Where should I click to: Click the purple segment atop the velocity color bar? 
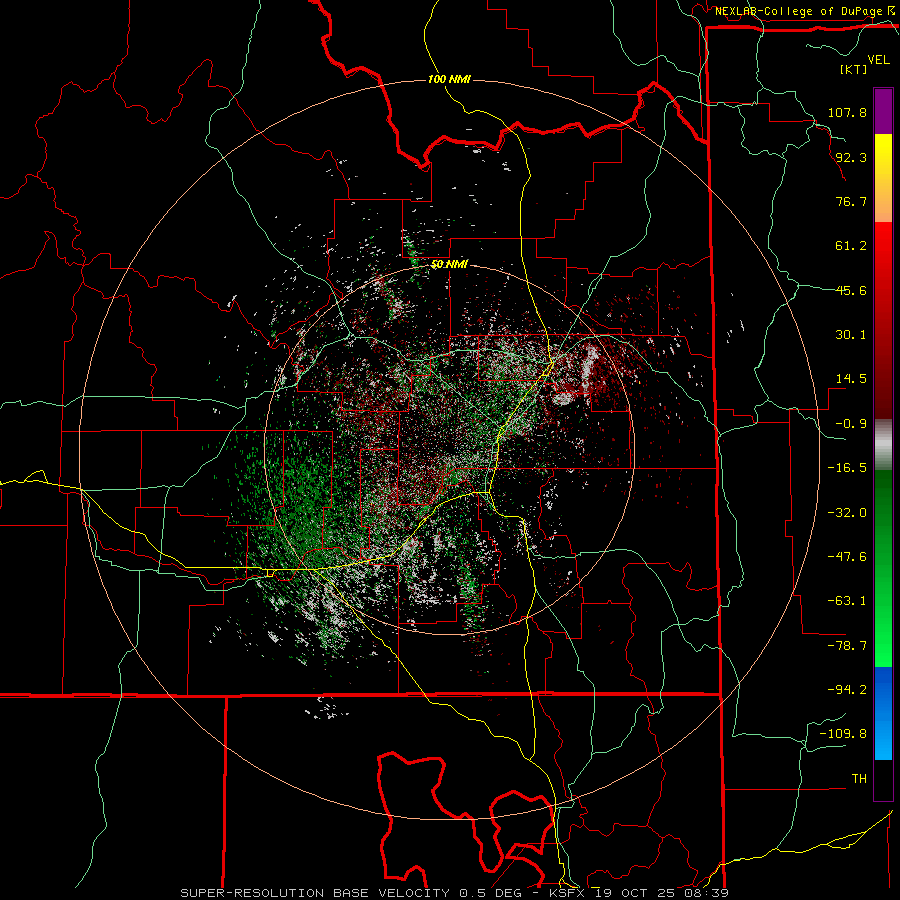pyautogui.click(x=883, y=111)
